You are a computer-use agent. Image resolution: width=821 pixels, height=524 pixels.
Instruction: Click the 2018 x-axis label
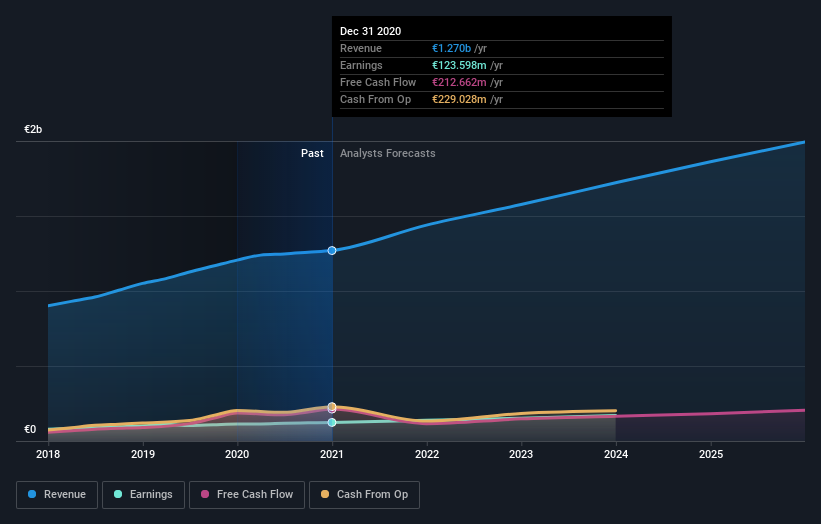point(48,454)
